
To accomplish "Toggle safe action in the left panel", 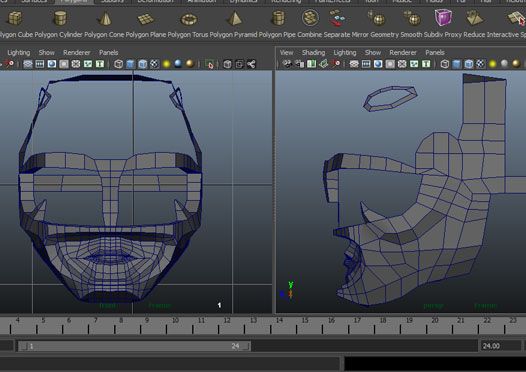I will [88, 64].
